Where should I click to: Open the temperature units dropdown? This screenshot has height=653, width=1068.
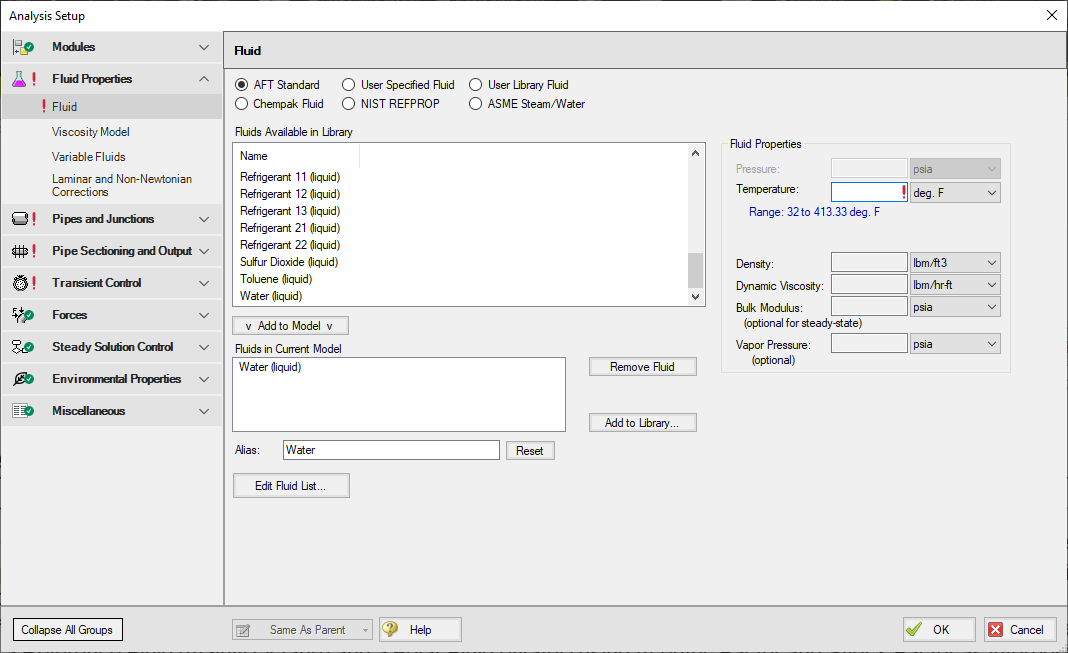[955, 192]
